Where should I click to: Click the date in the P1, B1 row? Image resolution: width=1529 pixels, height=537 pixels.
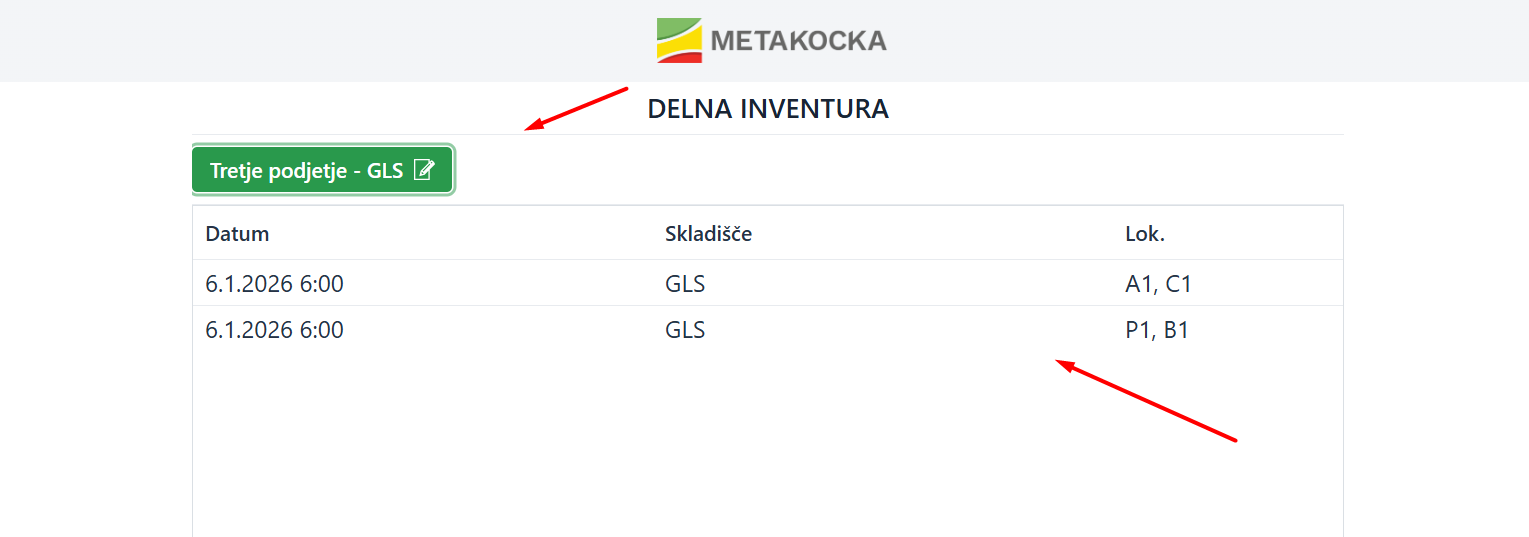coord(274,329)
